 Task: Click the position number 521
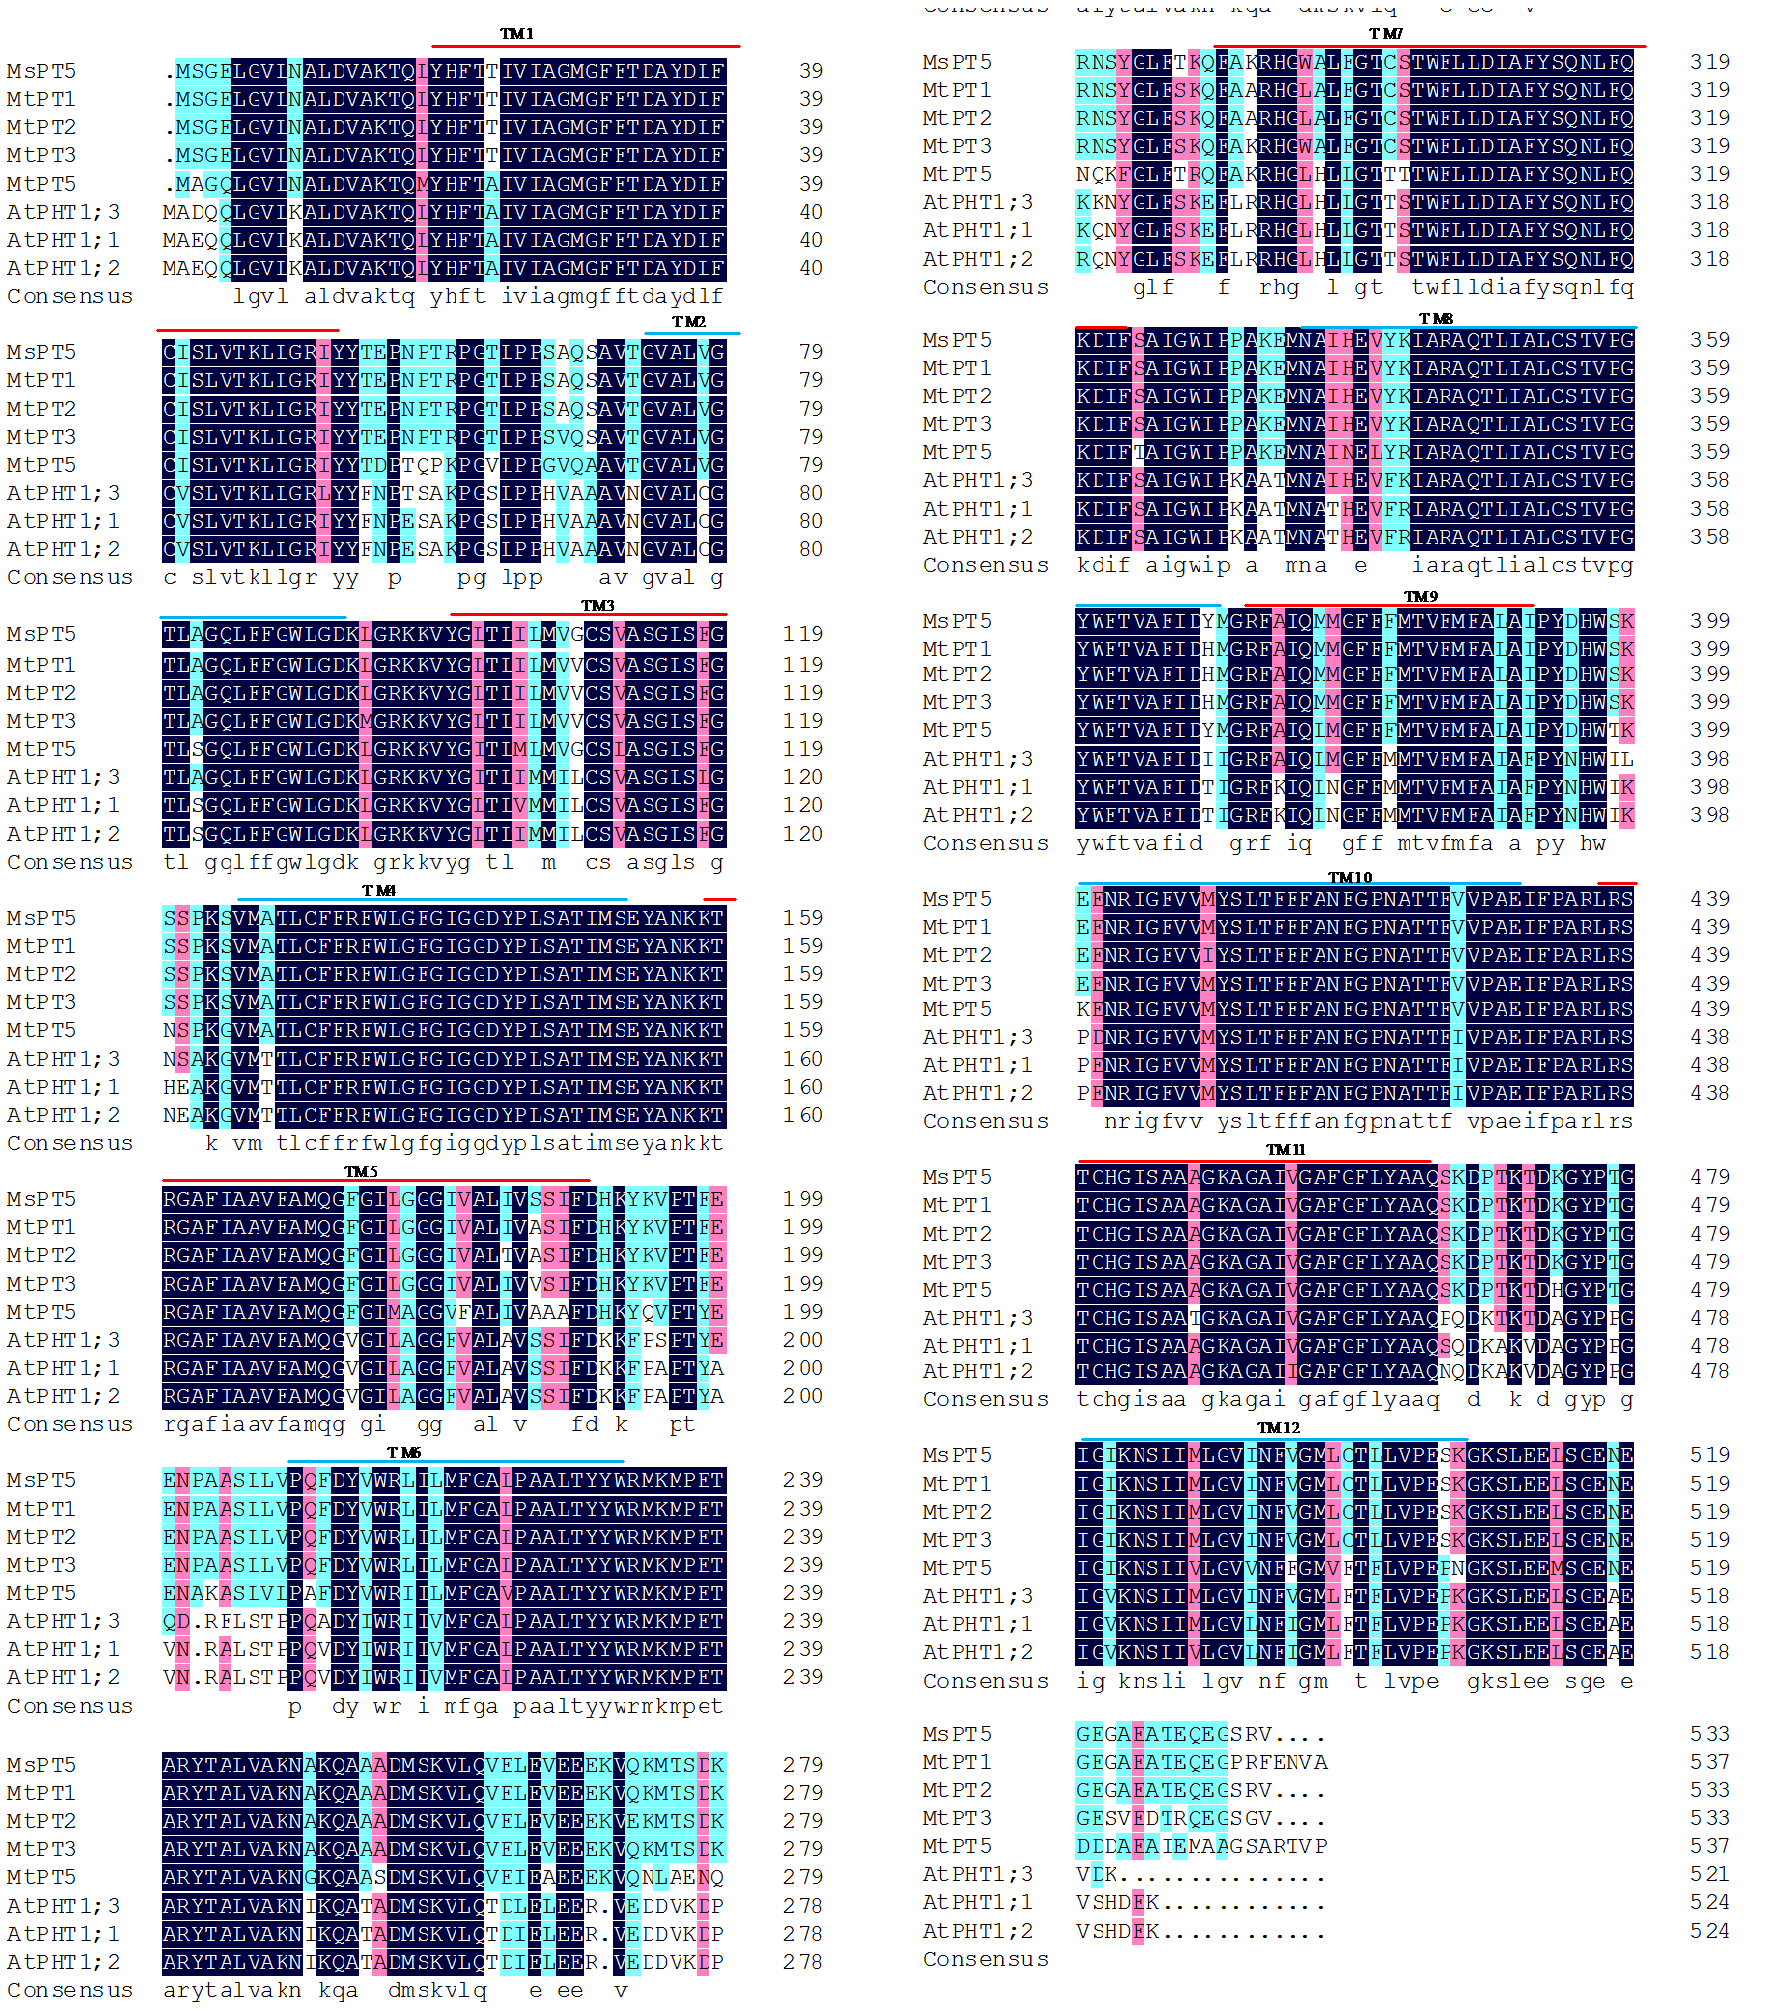pyautogui.click(x=1709, y=1874)
